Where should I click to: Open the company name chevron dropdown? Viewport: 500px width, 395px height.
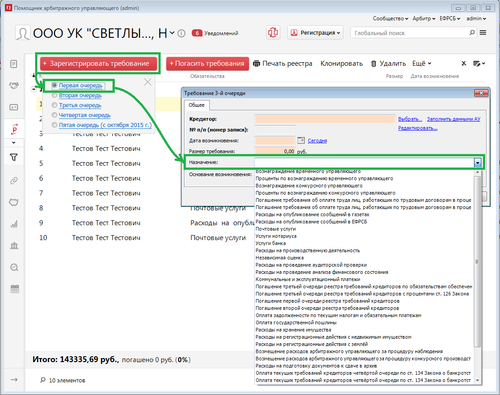pos(172,33)
